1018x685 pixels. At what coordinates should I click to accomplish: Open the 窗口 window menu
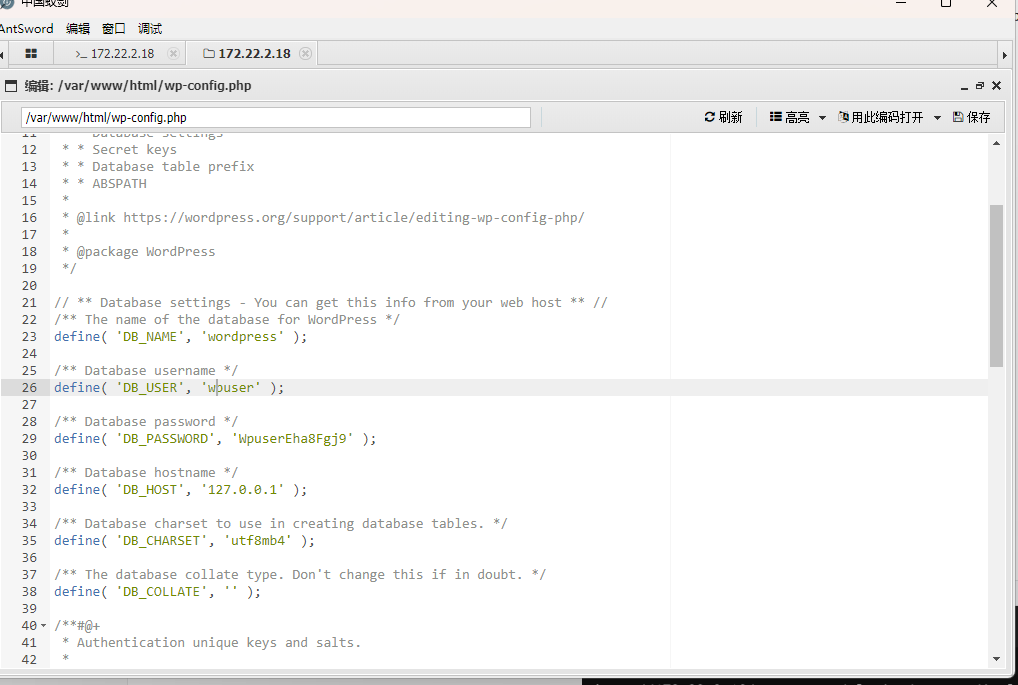[114, 29]
